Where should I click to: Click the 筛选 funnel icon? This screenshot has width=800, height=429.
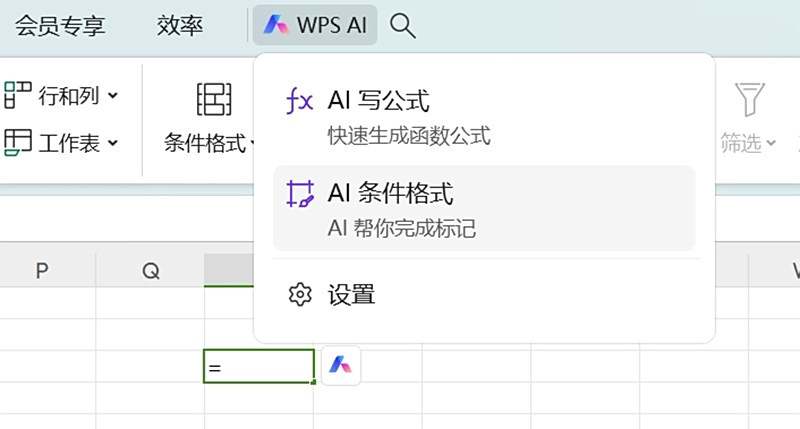pos(749,99)
